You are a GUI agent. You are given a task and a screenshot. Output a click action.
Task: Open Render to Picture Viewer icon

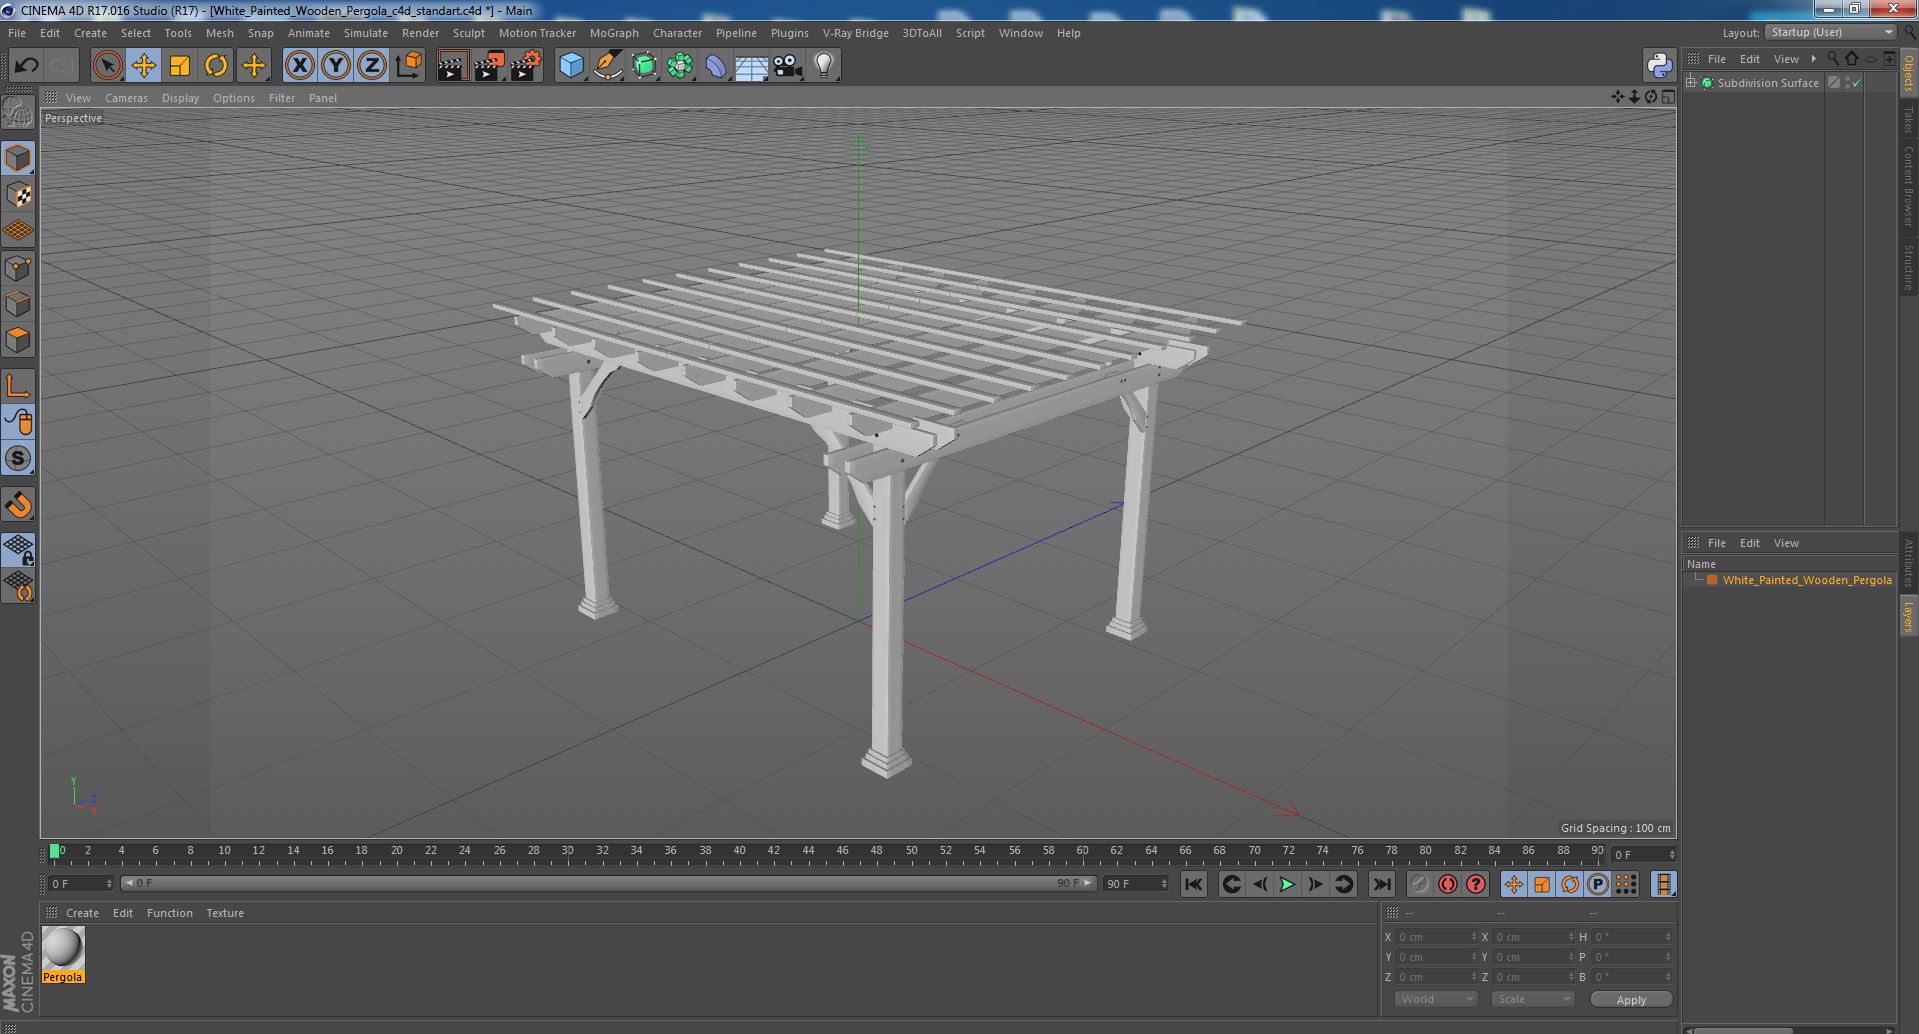[x=489, y=66]
